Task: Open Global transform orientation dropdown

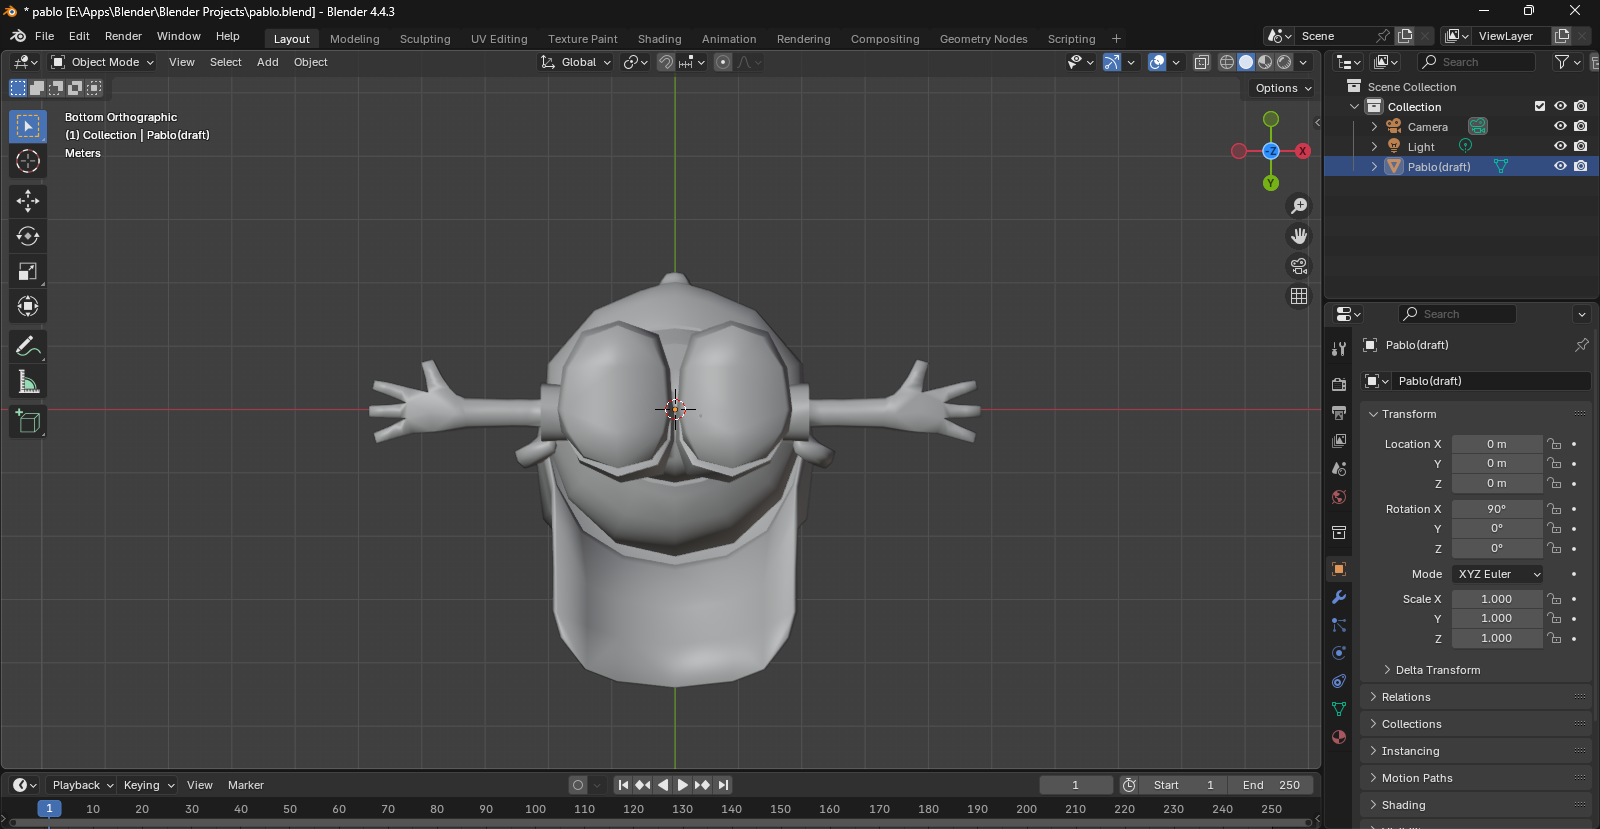Action: click(x=576, y=62)
